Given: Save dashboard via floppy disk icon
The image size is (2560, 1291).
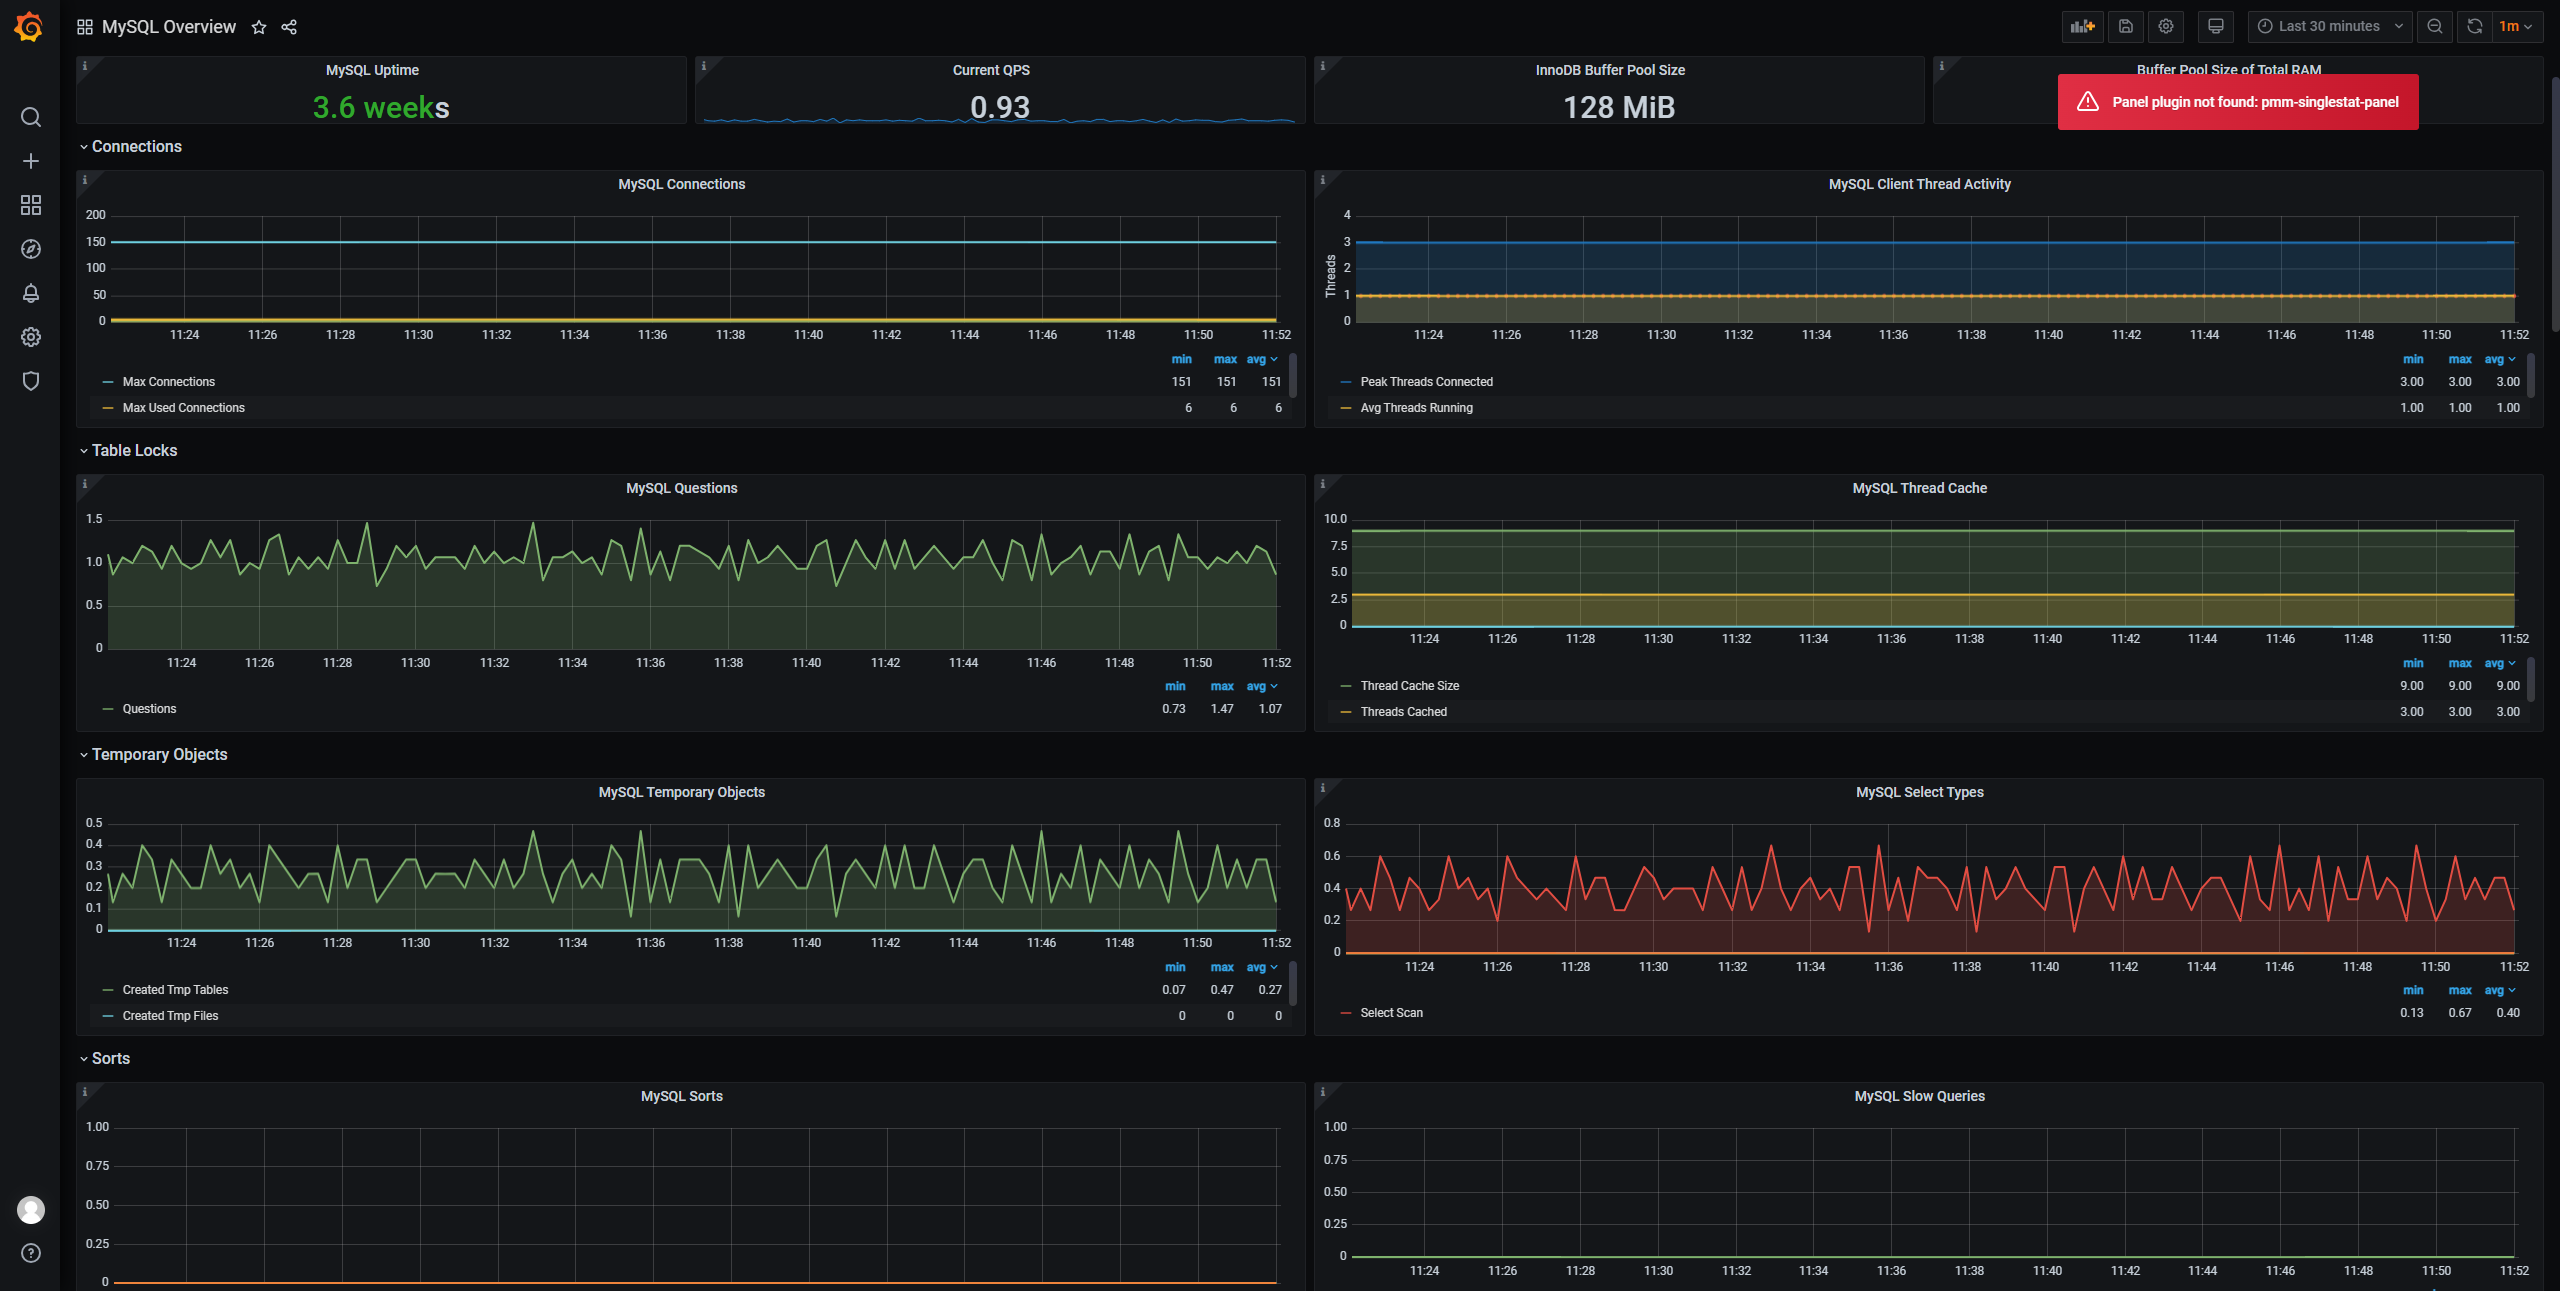Looking at the screenshot, I should (x=2126, y=27).
